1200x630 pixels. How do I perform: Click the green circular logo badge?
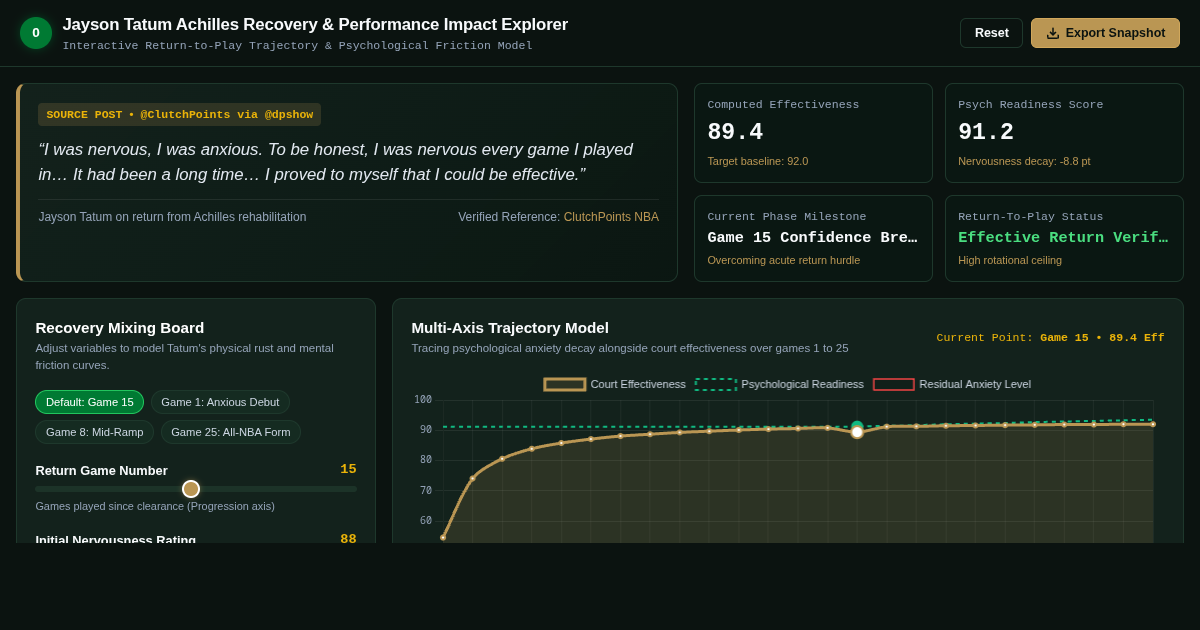(36, 33)
